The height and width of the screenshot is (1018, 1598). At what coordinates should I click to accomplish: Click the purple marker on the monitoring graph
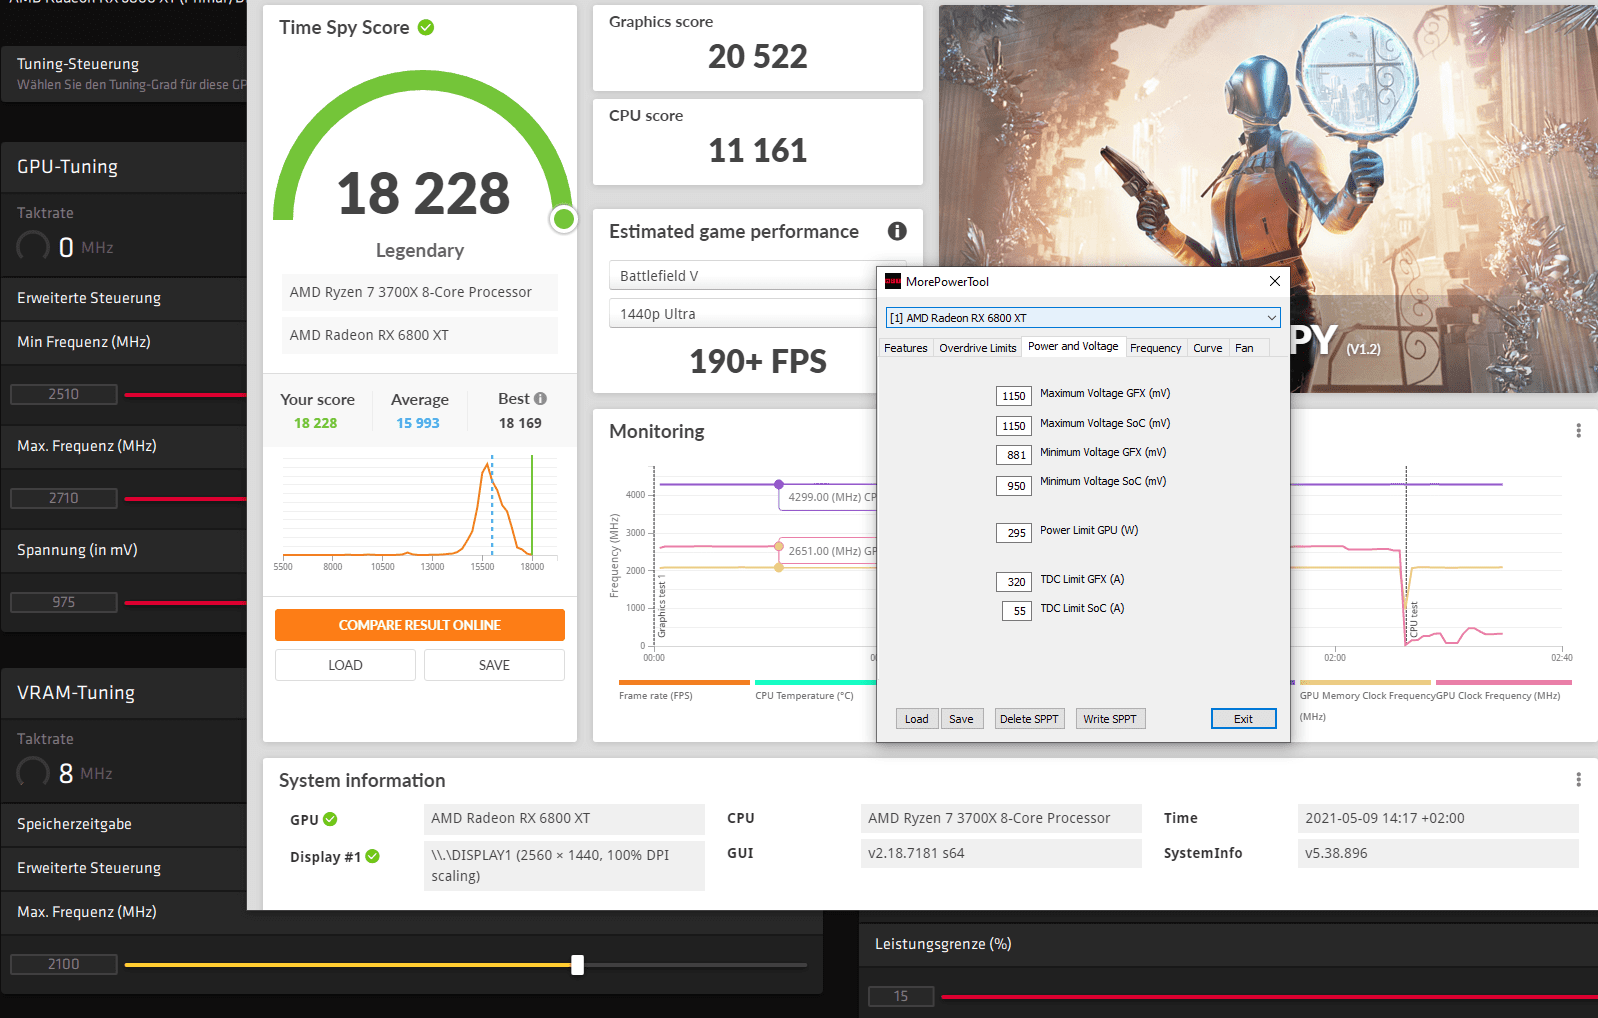click(779, 484)
